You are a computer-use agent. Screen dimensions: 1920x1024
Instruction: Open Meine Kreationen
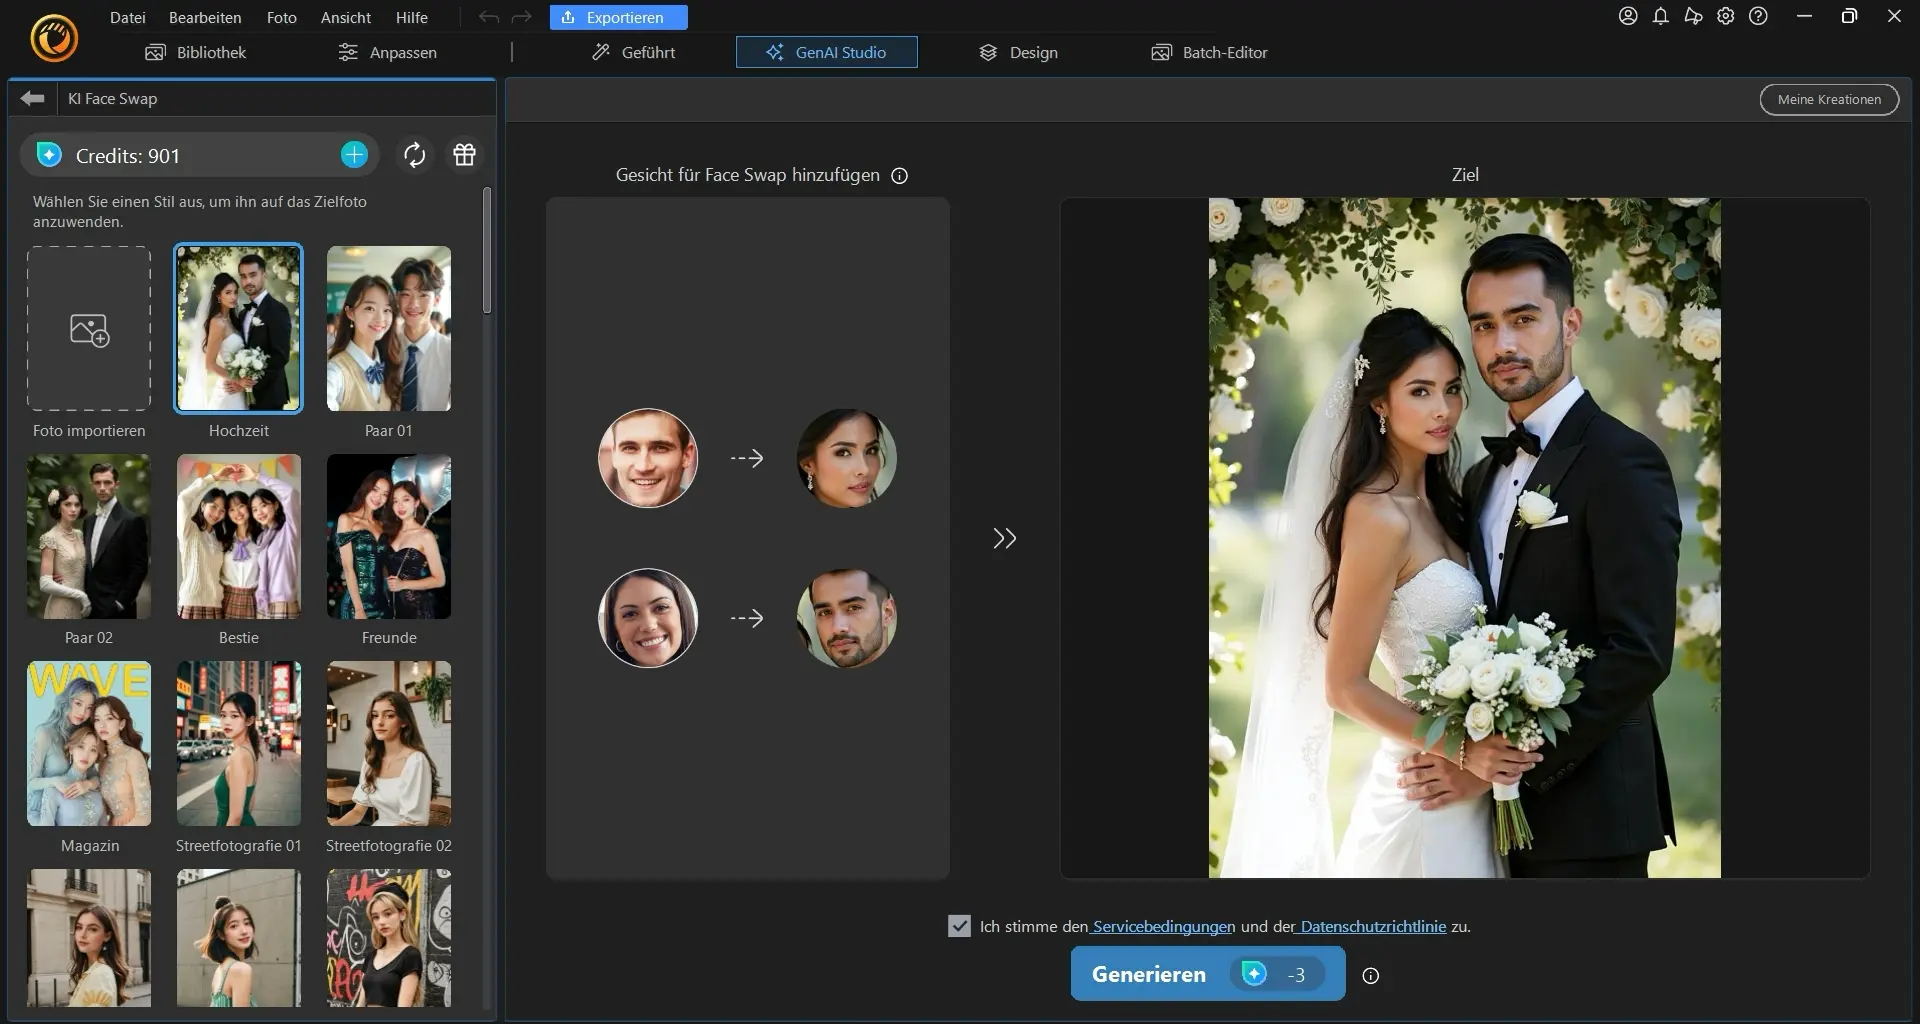click(x=1829, y=99)
